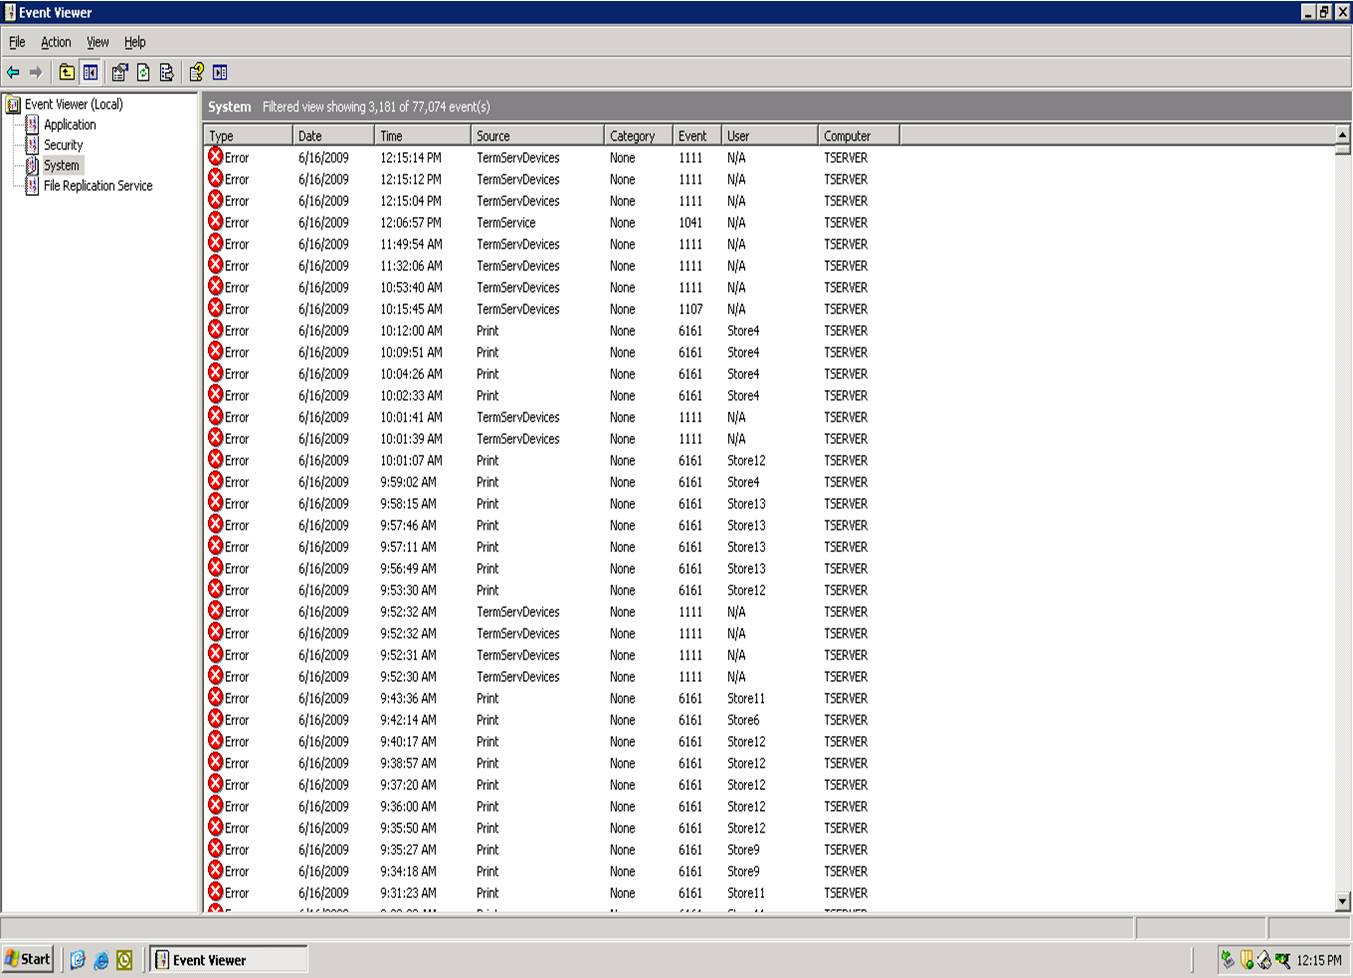1353x978 pixels.
Task: Export the event list using the toolbar icon
Action: click(x=165, y=72)
